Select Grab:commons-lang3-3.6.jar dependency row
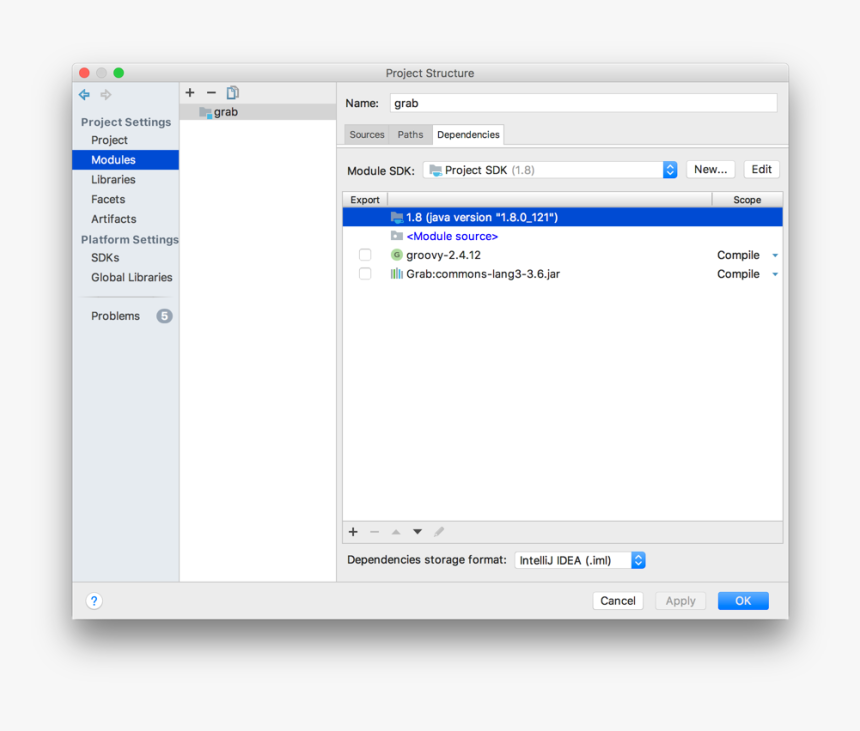The image size is (860, 731). [x=562, y=274]
